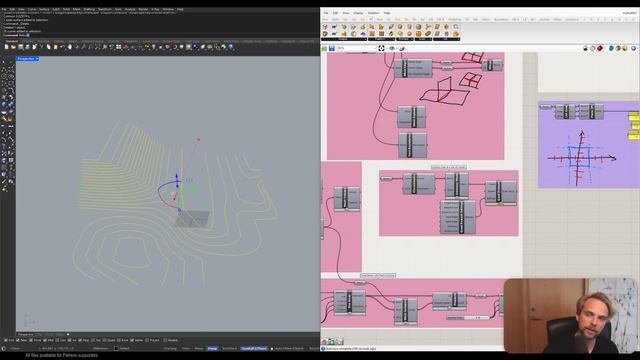Open Curve menu in Rhino

[32, 9]
